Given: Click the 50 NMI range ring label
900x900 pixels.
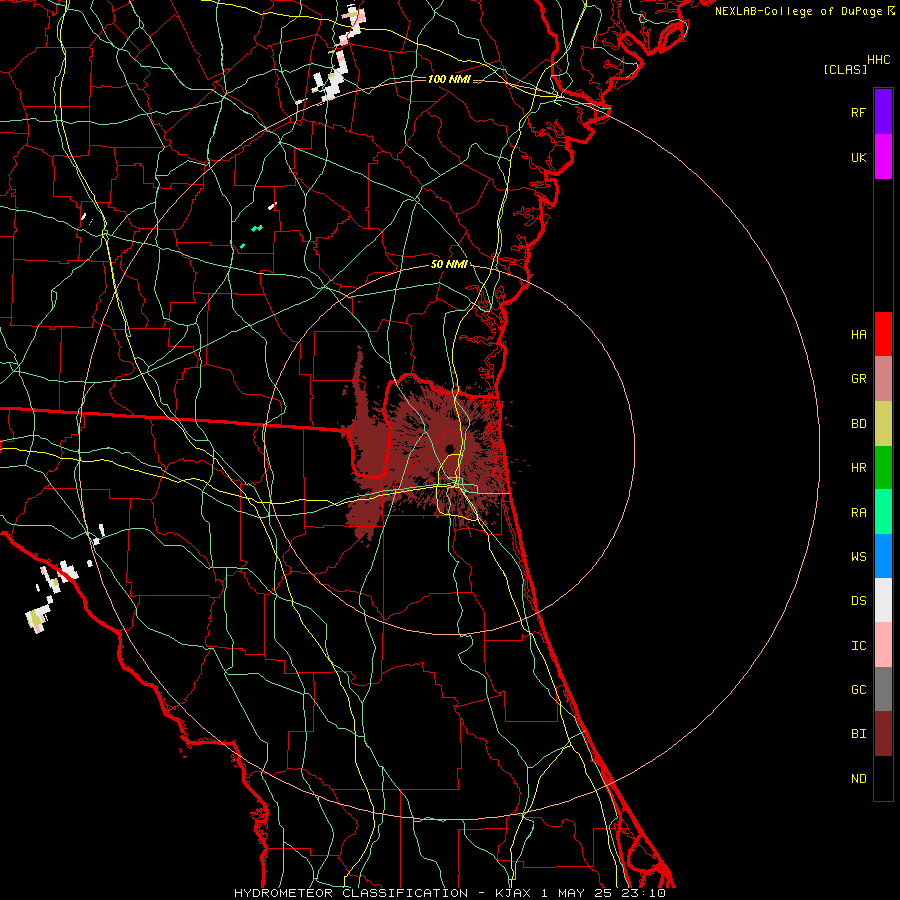Looking at the screenshot, I should coord(449,265).
